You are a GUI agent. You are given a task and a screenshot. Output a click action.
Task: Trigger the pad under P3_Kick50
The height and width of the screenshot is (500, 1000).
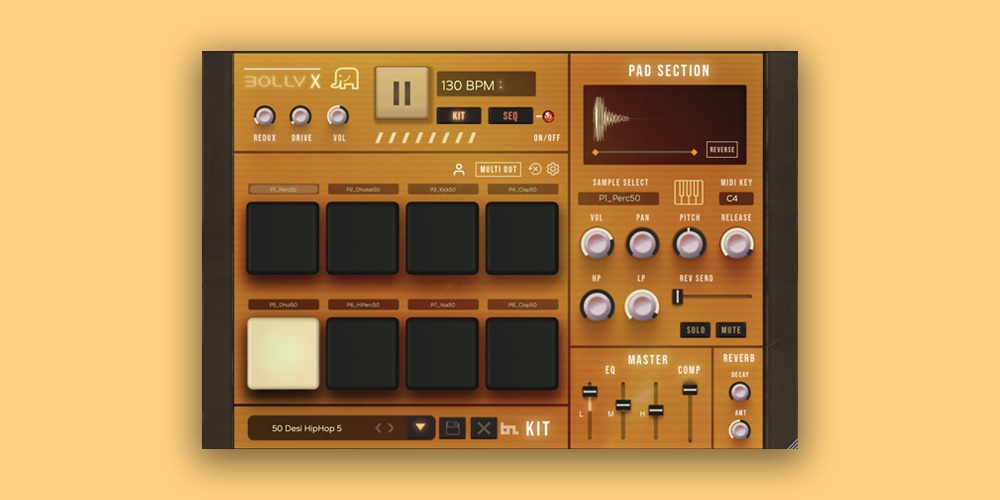coord(442,238)
